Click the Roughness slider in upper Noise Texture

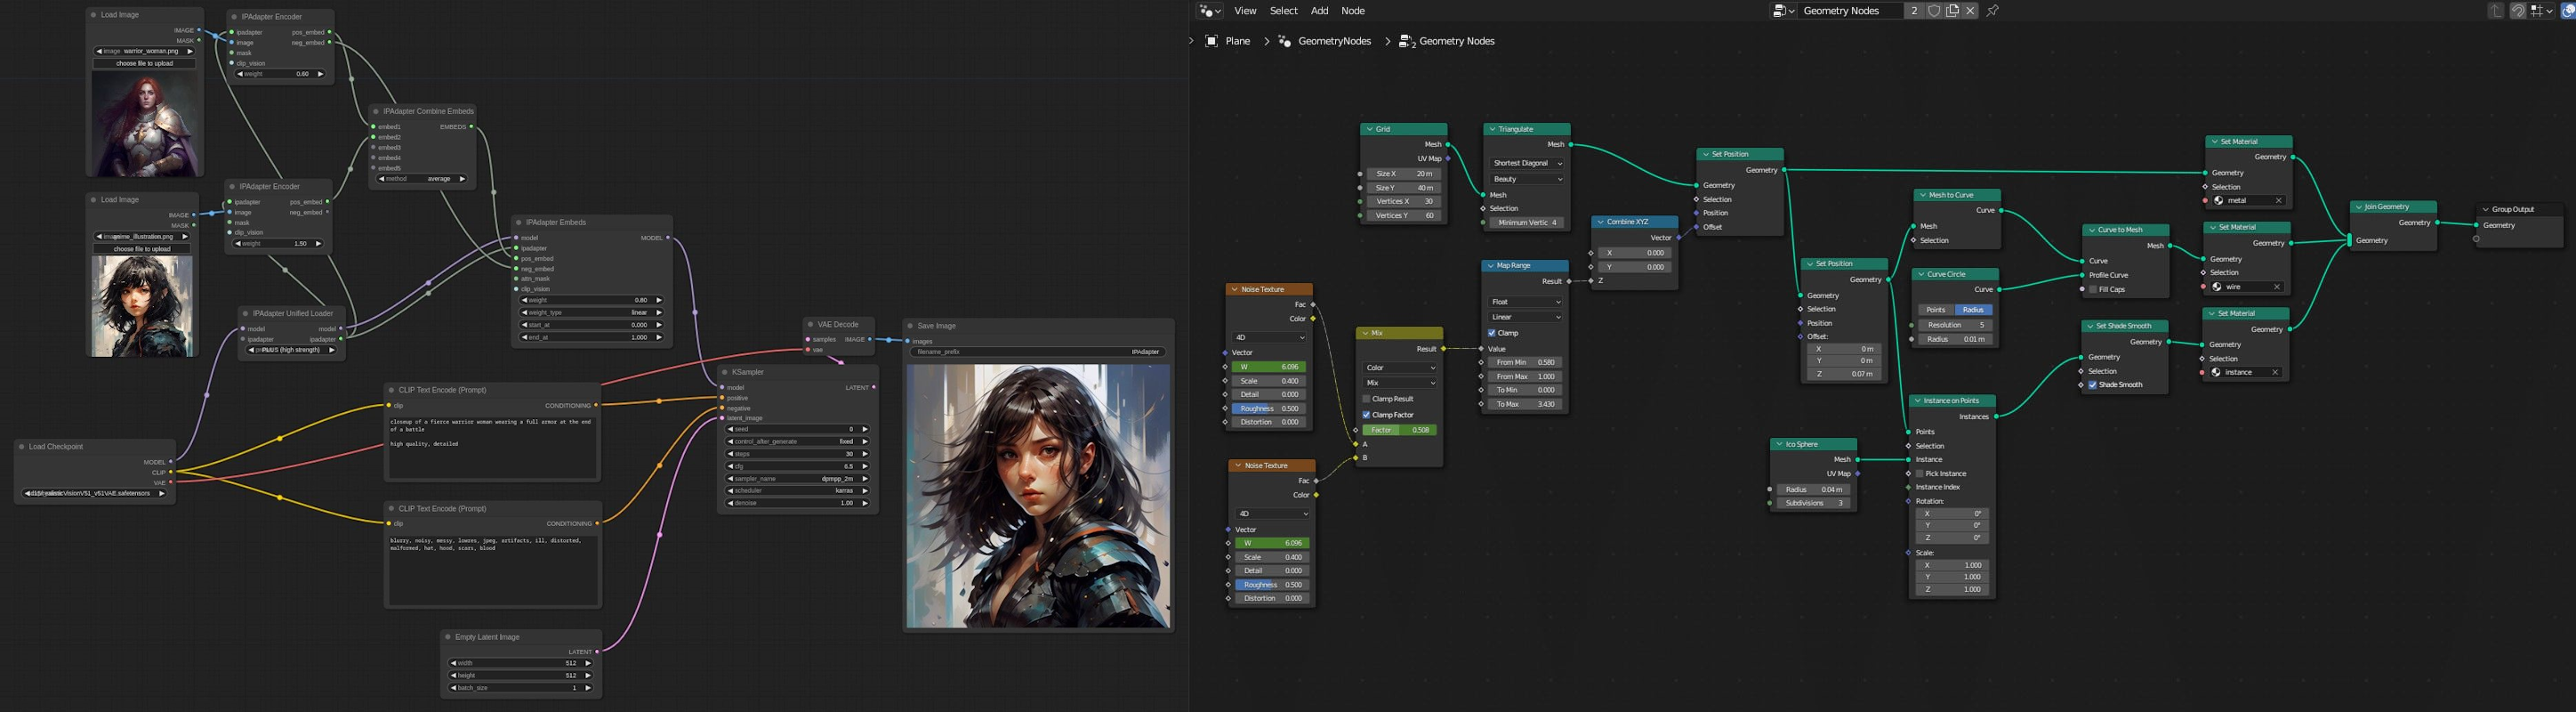pyautogui.click(x=1270, y=409)
